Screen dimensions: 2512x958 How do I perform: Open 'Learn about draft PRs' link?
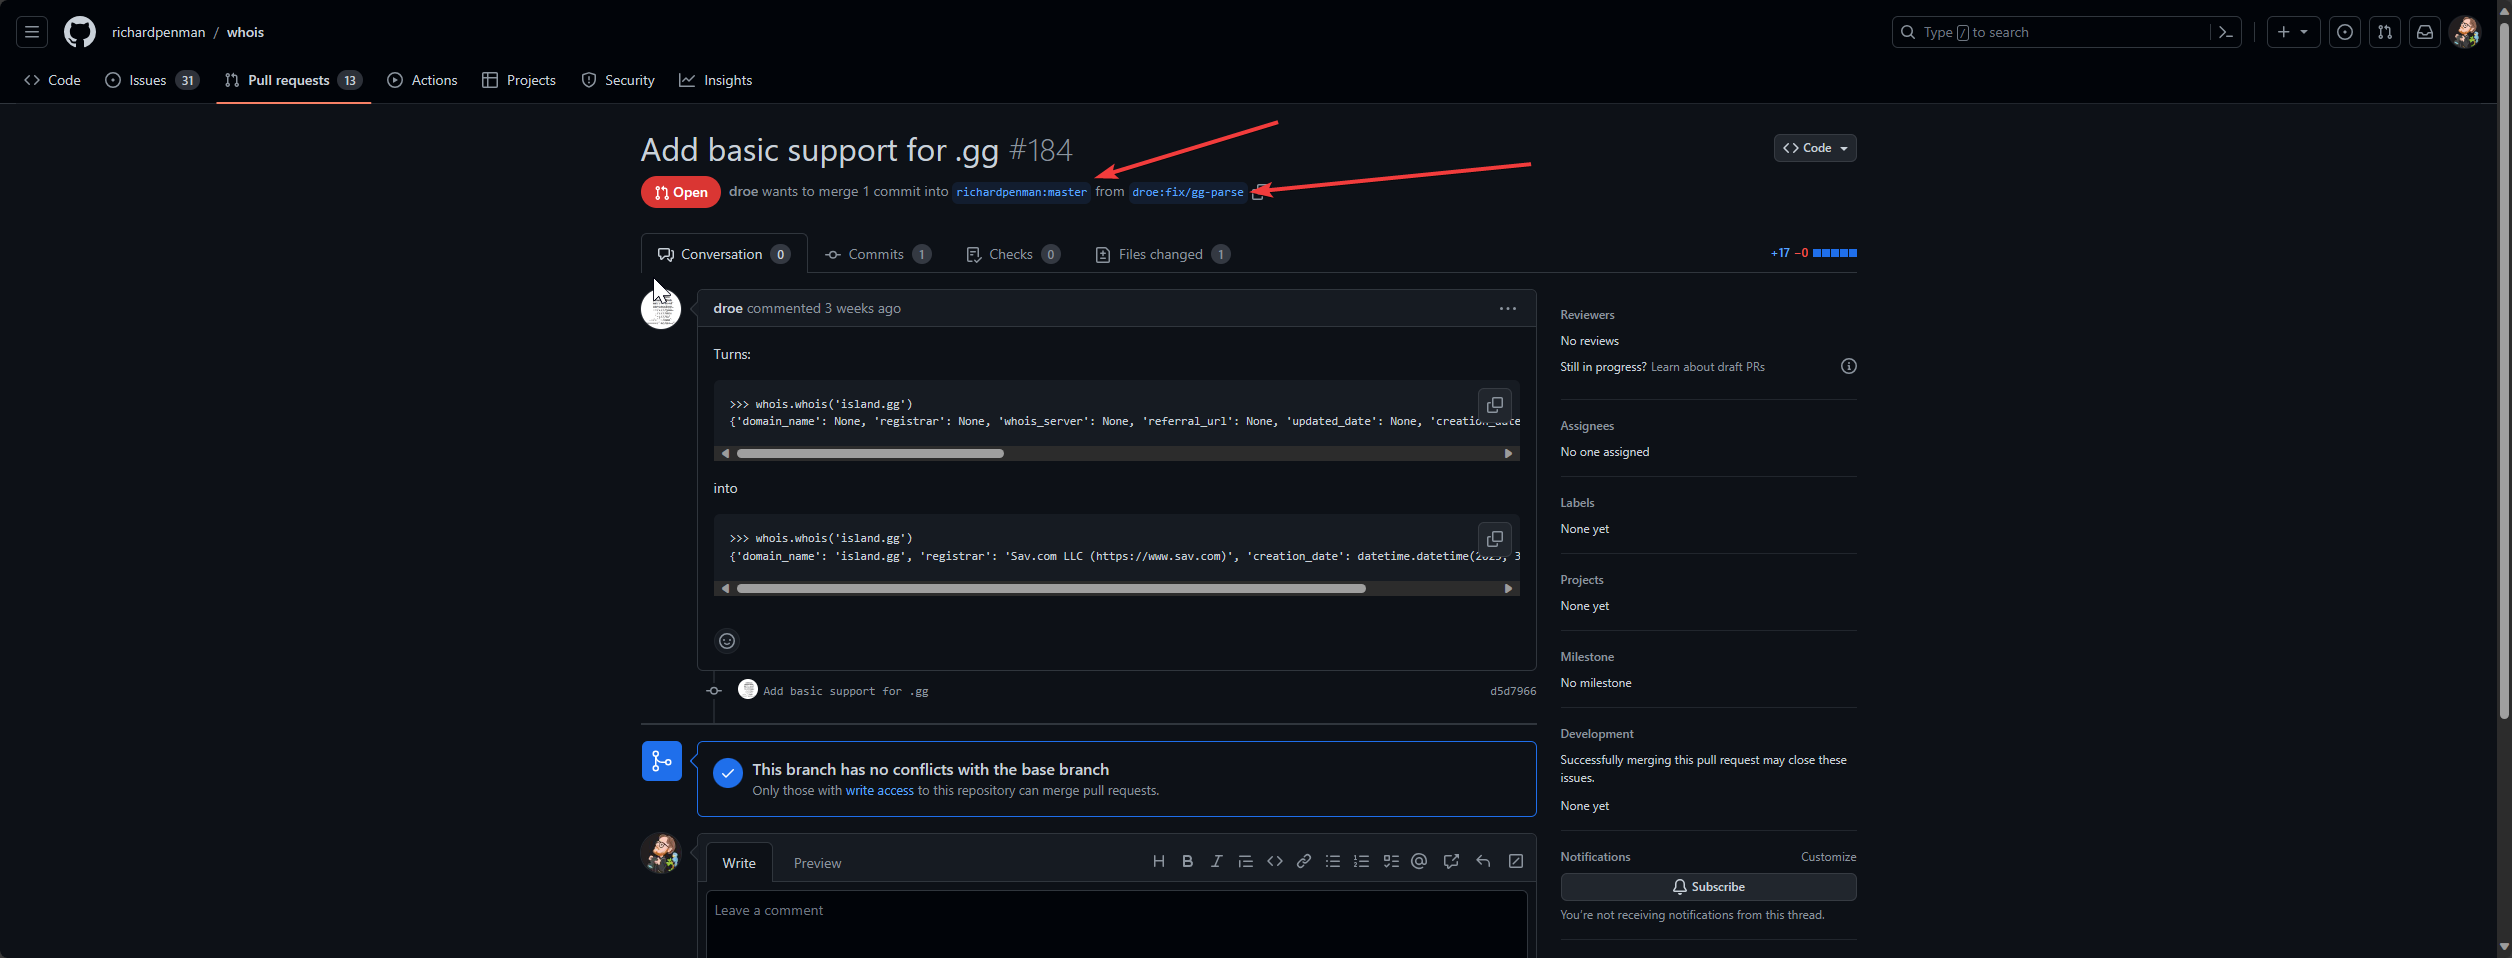(x=1707, y=367)
